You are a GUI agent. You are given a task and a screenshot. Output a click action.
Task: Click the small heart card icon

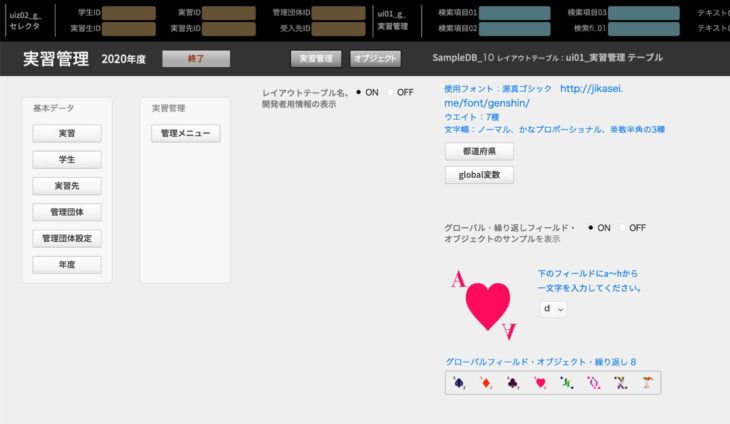click(x=540, y=382)
